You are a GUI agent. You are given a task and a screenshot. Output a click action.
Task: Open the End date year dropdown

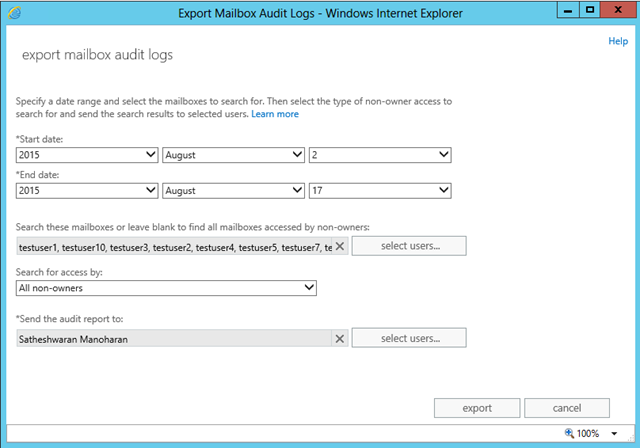[x=87, y=191]
